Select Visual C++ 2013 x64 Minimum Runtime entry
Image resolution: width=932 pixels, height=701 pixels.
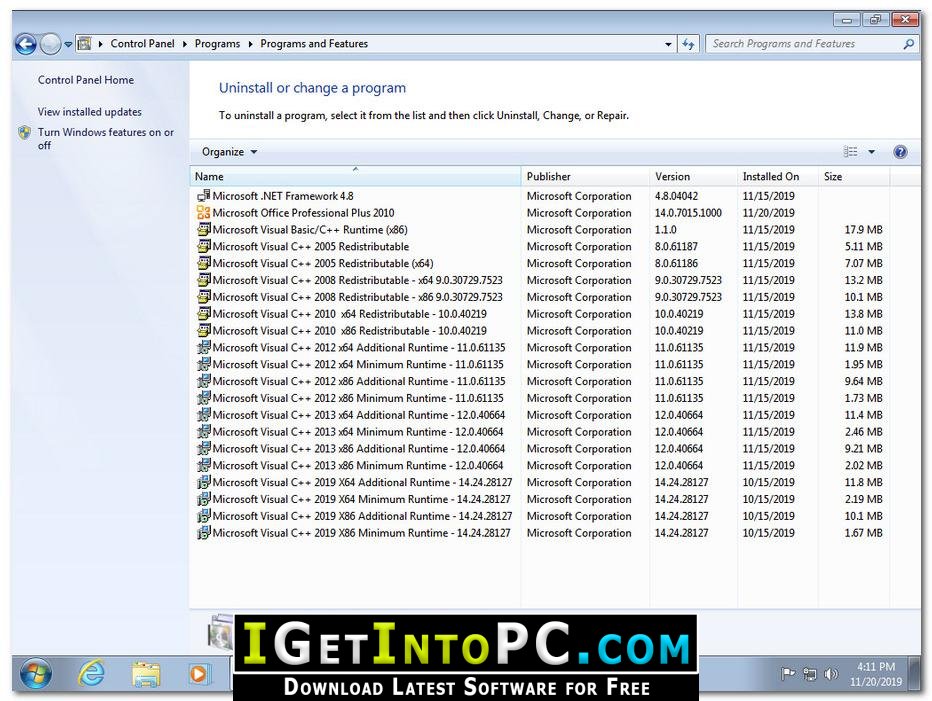358,432
